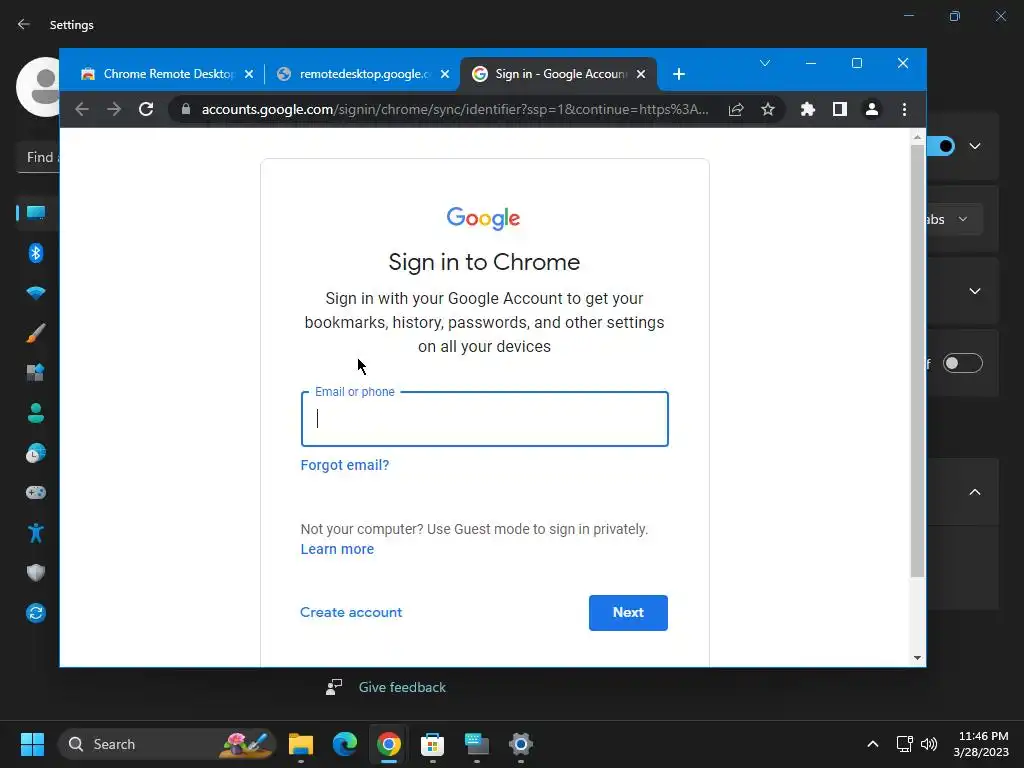This screenshot has width=1024, height=768.
Task: Launch Microsoft Edge from the taskbar
Action: coord(345,744)
